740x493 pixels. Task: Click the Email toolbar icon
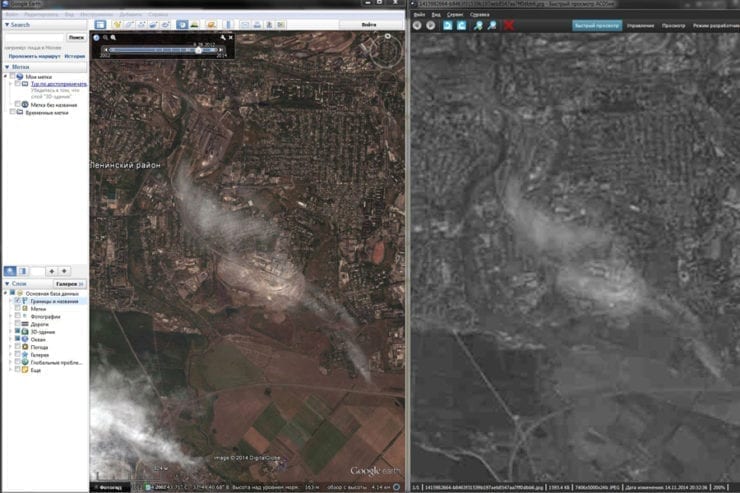(244, 25)
